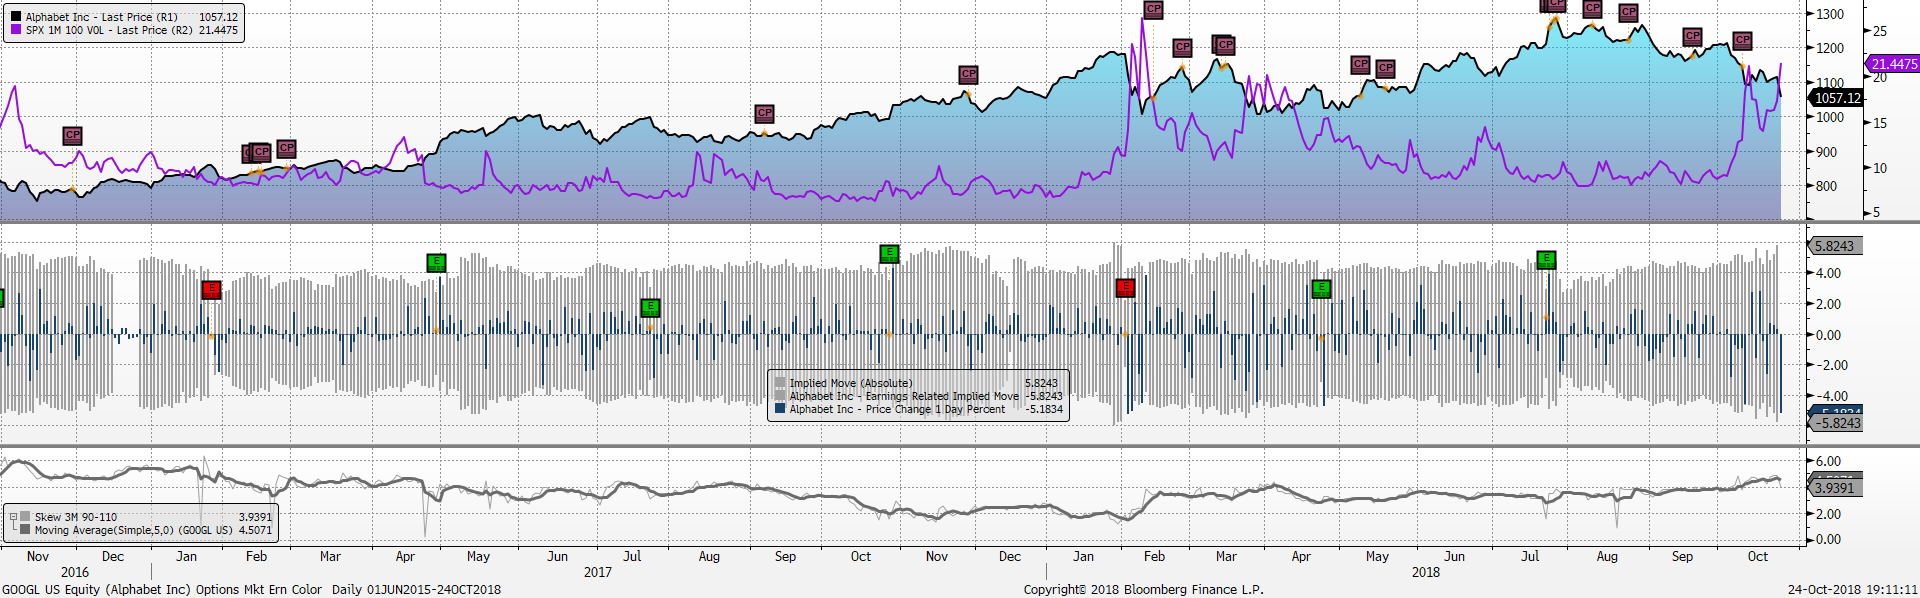Open the CP marker in September 2017
The height and width of the screenshot is (598, 1920).
pyautogui.click(x=764, y=113)
